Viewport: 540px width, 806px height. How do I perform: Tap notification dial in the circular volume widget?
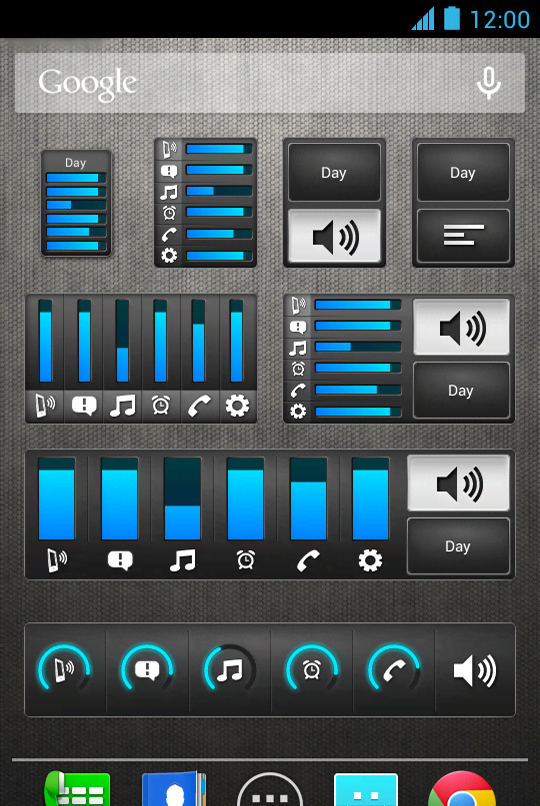tap(147, 669)
